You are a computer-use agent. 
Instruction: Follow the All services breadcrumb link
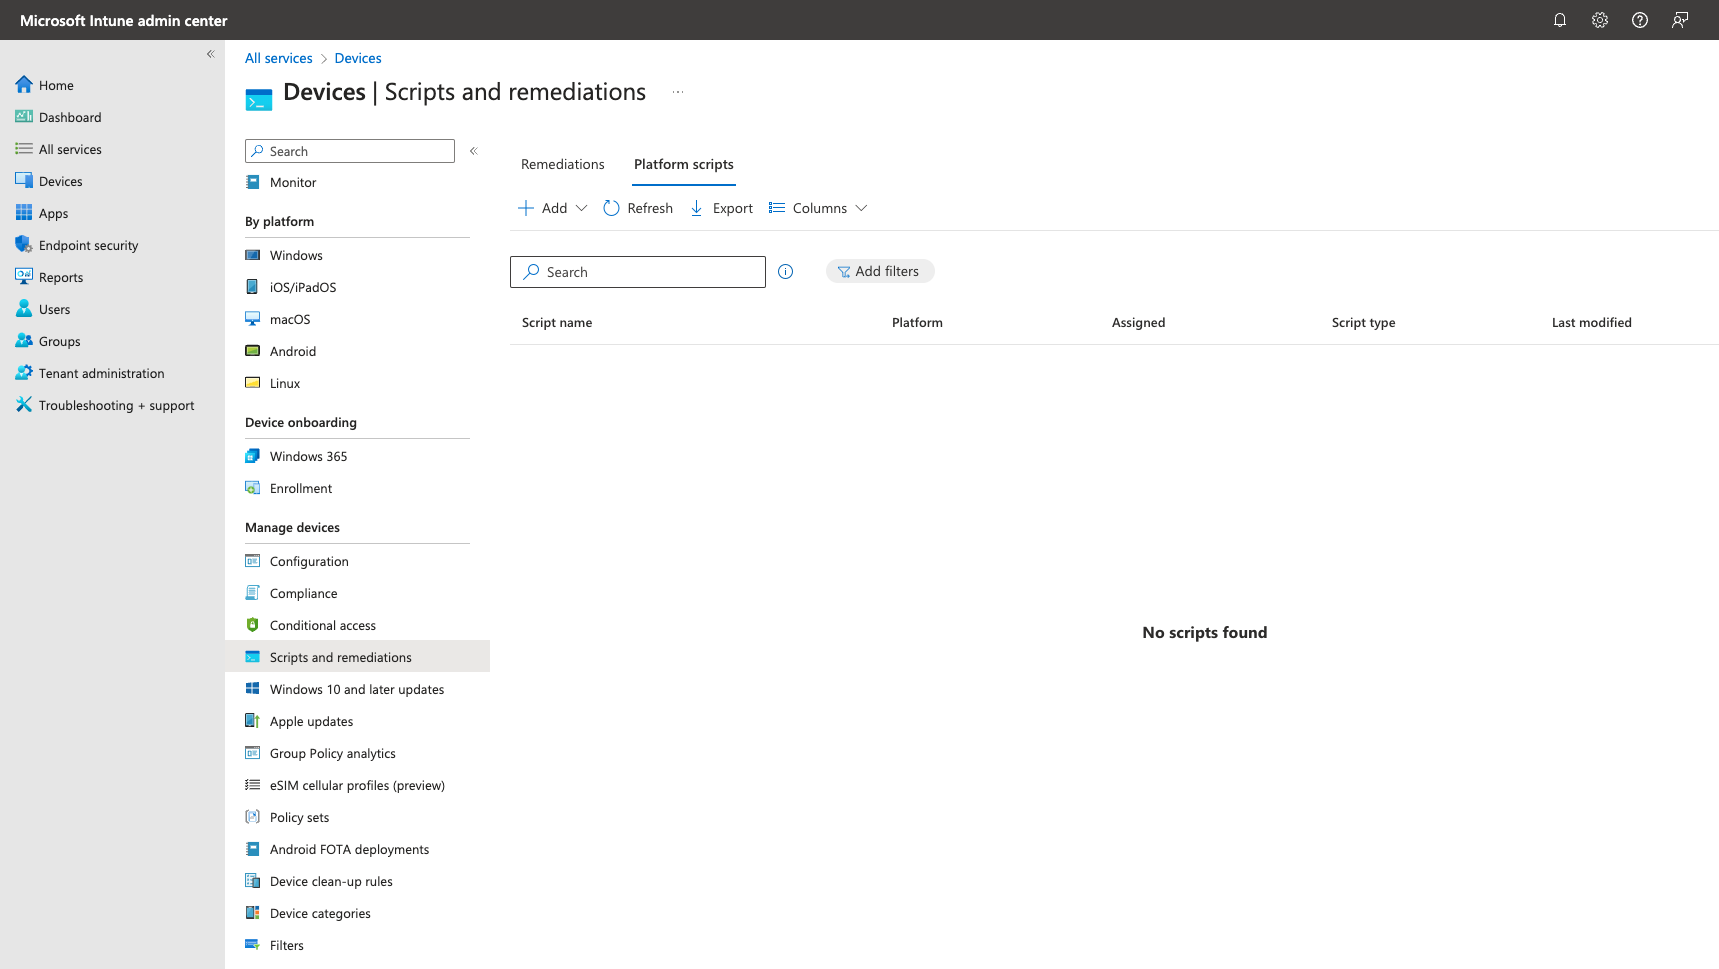[279, 58]
